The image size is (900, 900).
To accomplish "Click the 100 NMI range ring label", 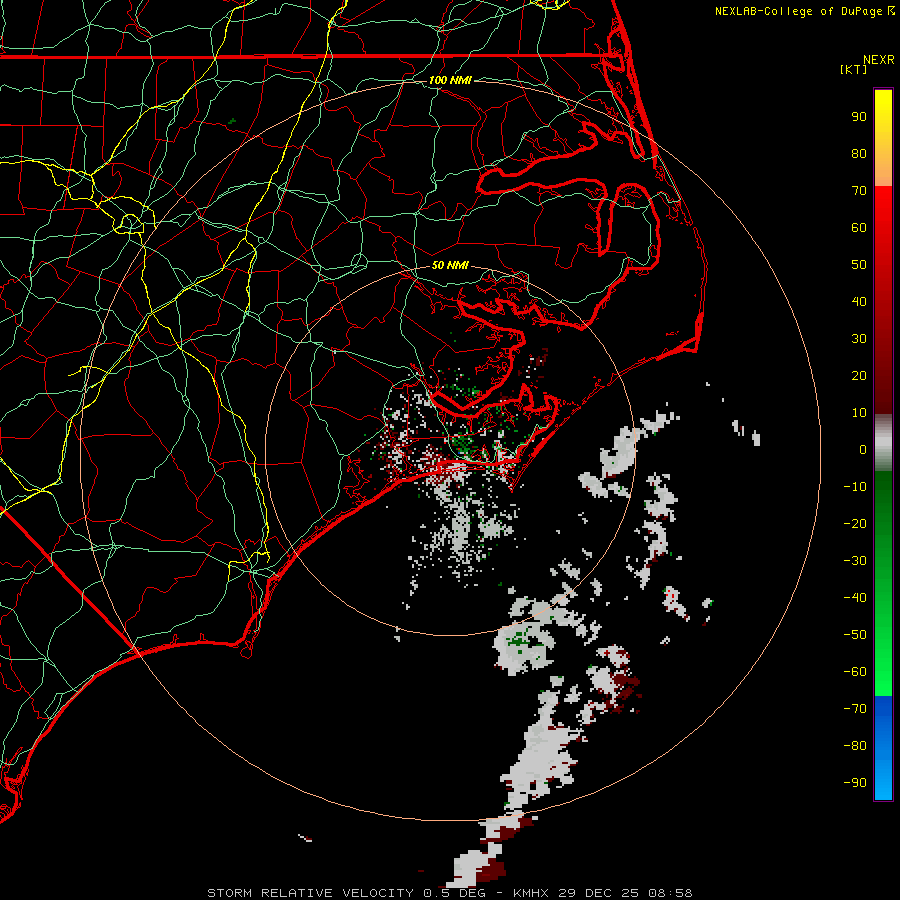I will coord(450,80).
